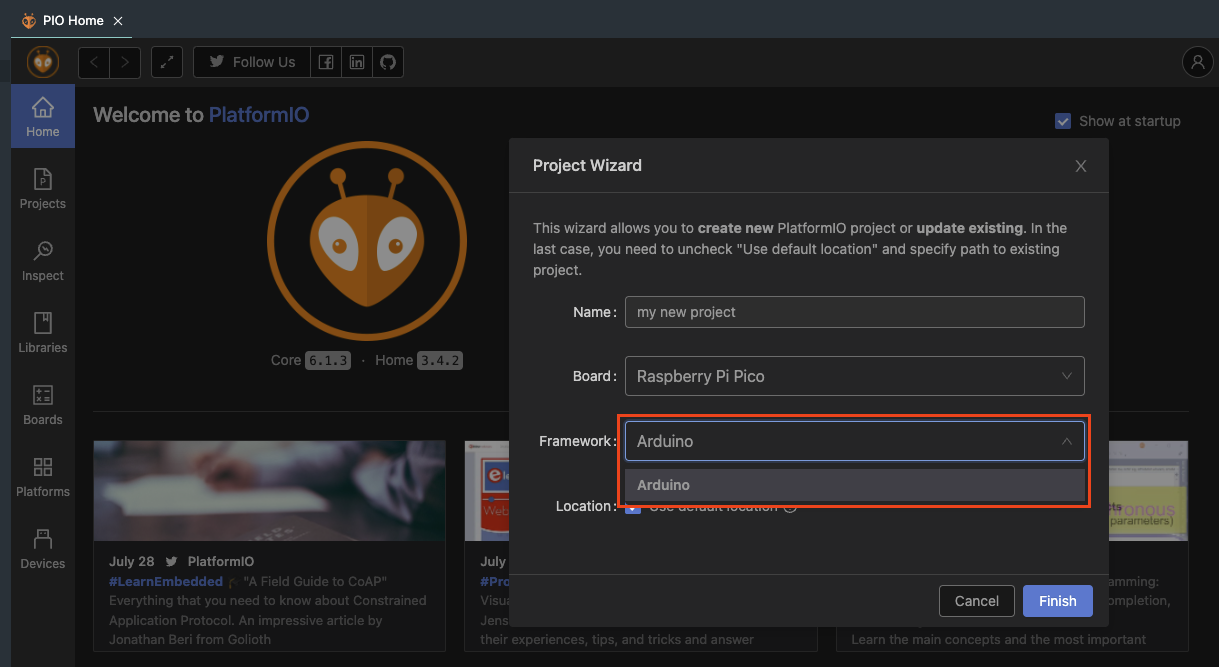Open the user account icon
The width and height of the screenshot is (1219, 667).
click(1197, 62)
